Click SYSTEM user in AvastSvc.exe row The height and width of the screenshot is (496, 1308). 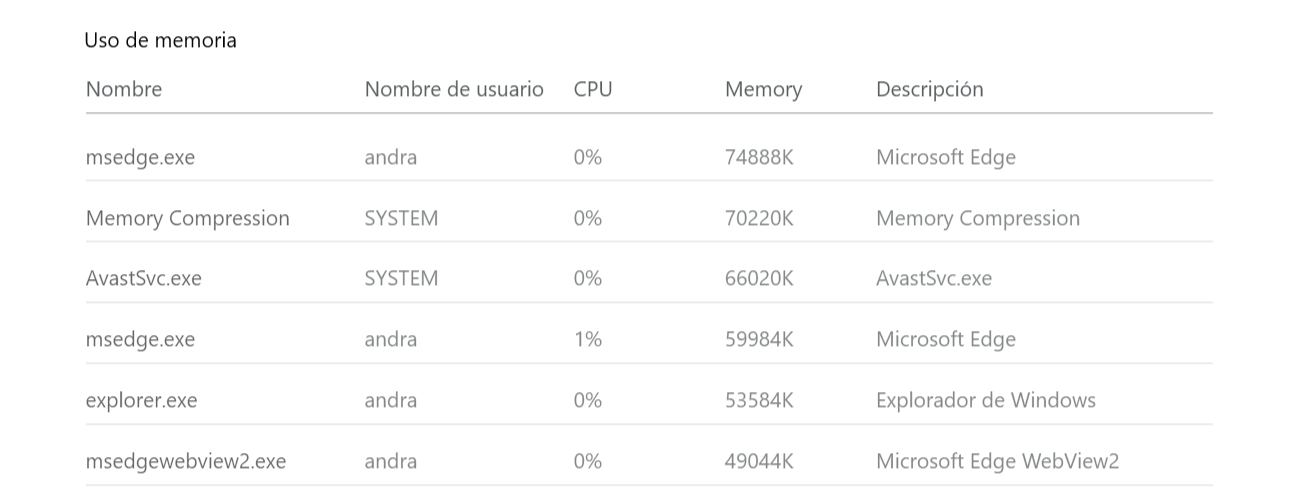point(402,278)
